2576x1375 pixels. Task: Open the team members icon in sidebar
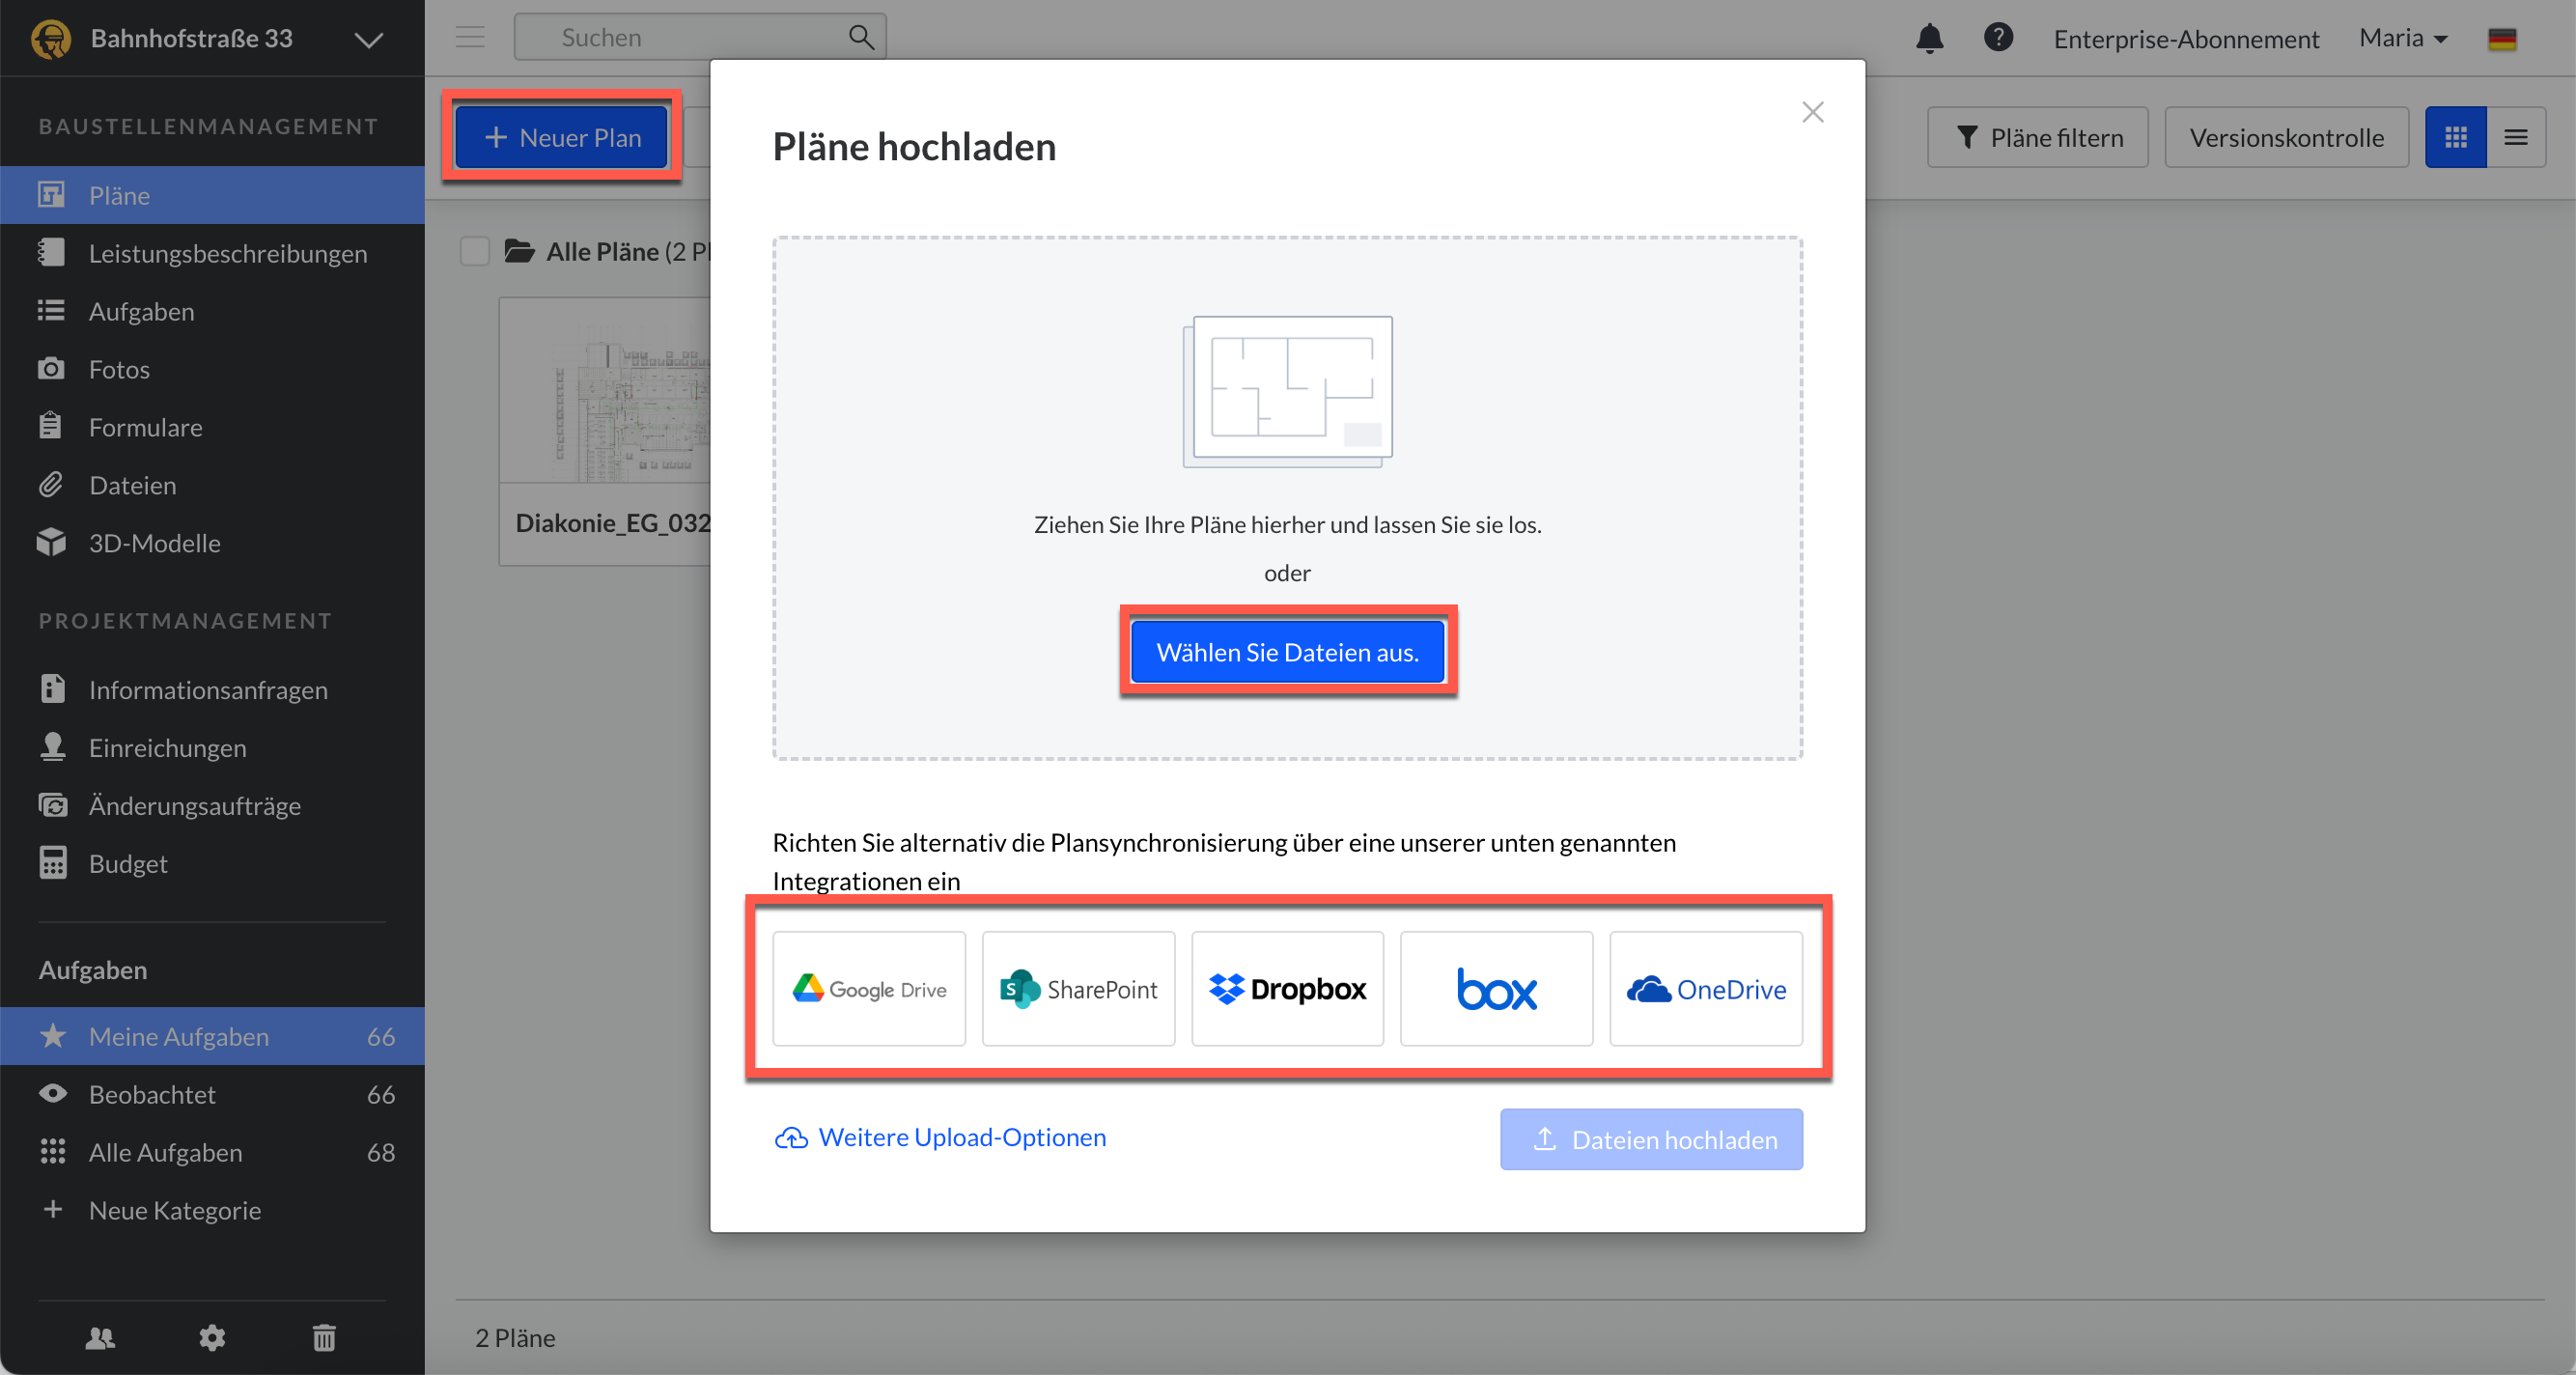click(x=100, y=1337)
